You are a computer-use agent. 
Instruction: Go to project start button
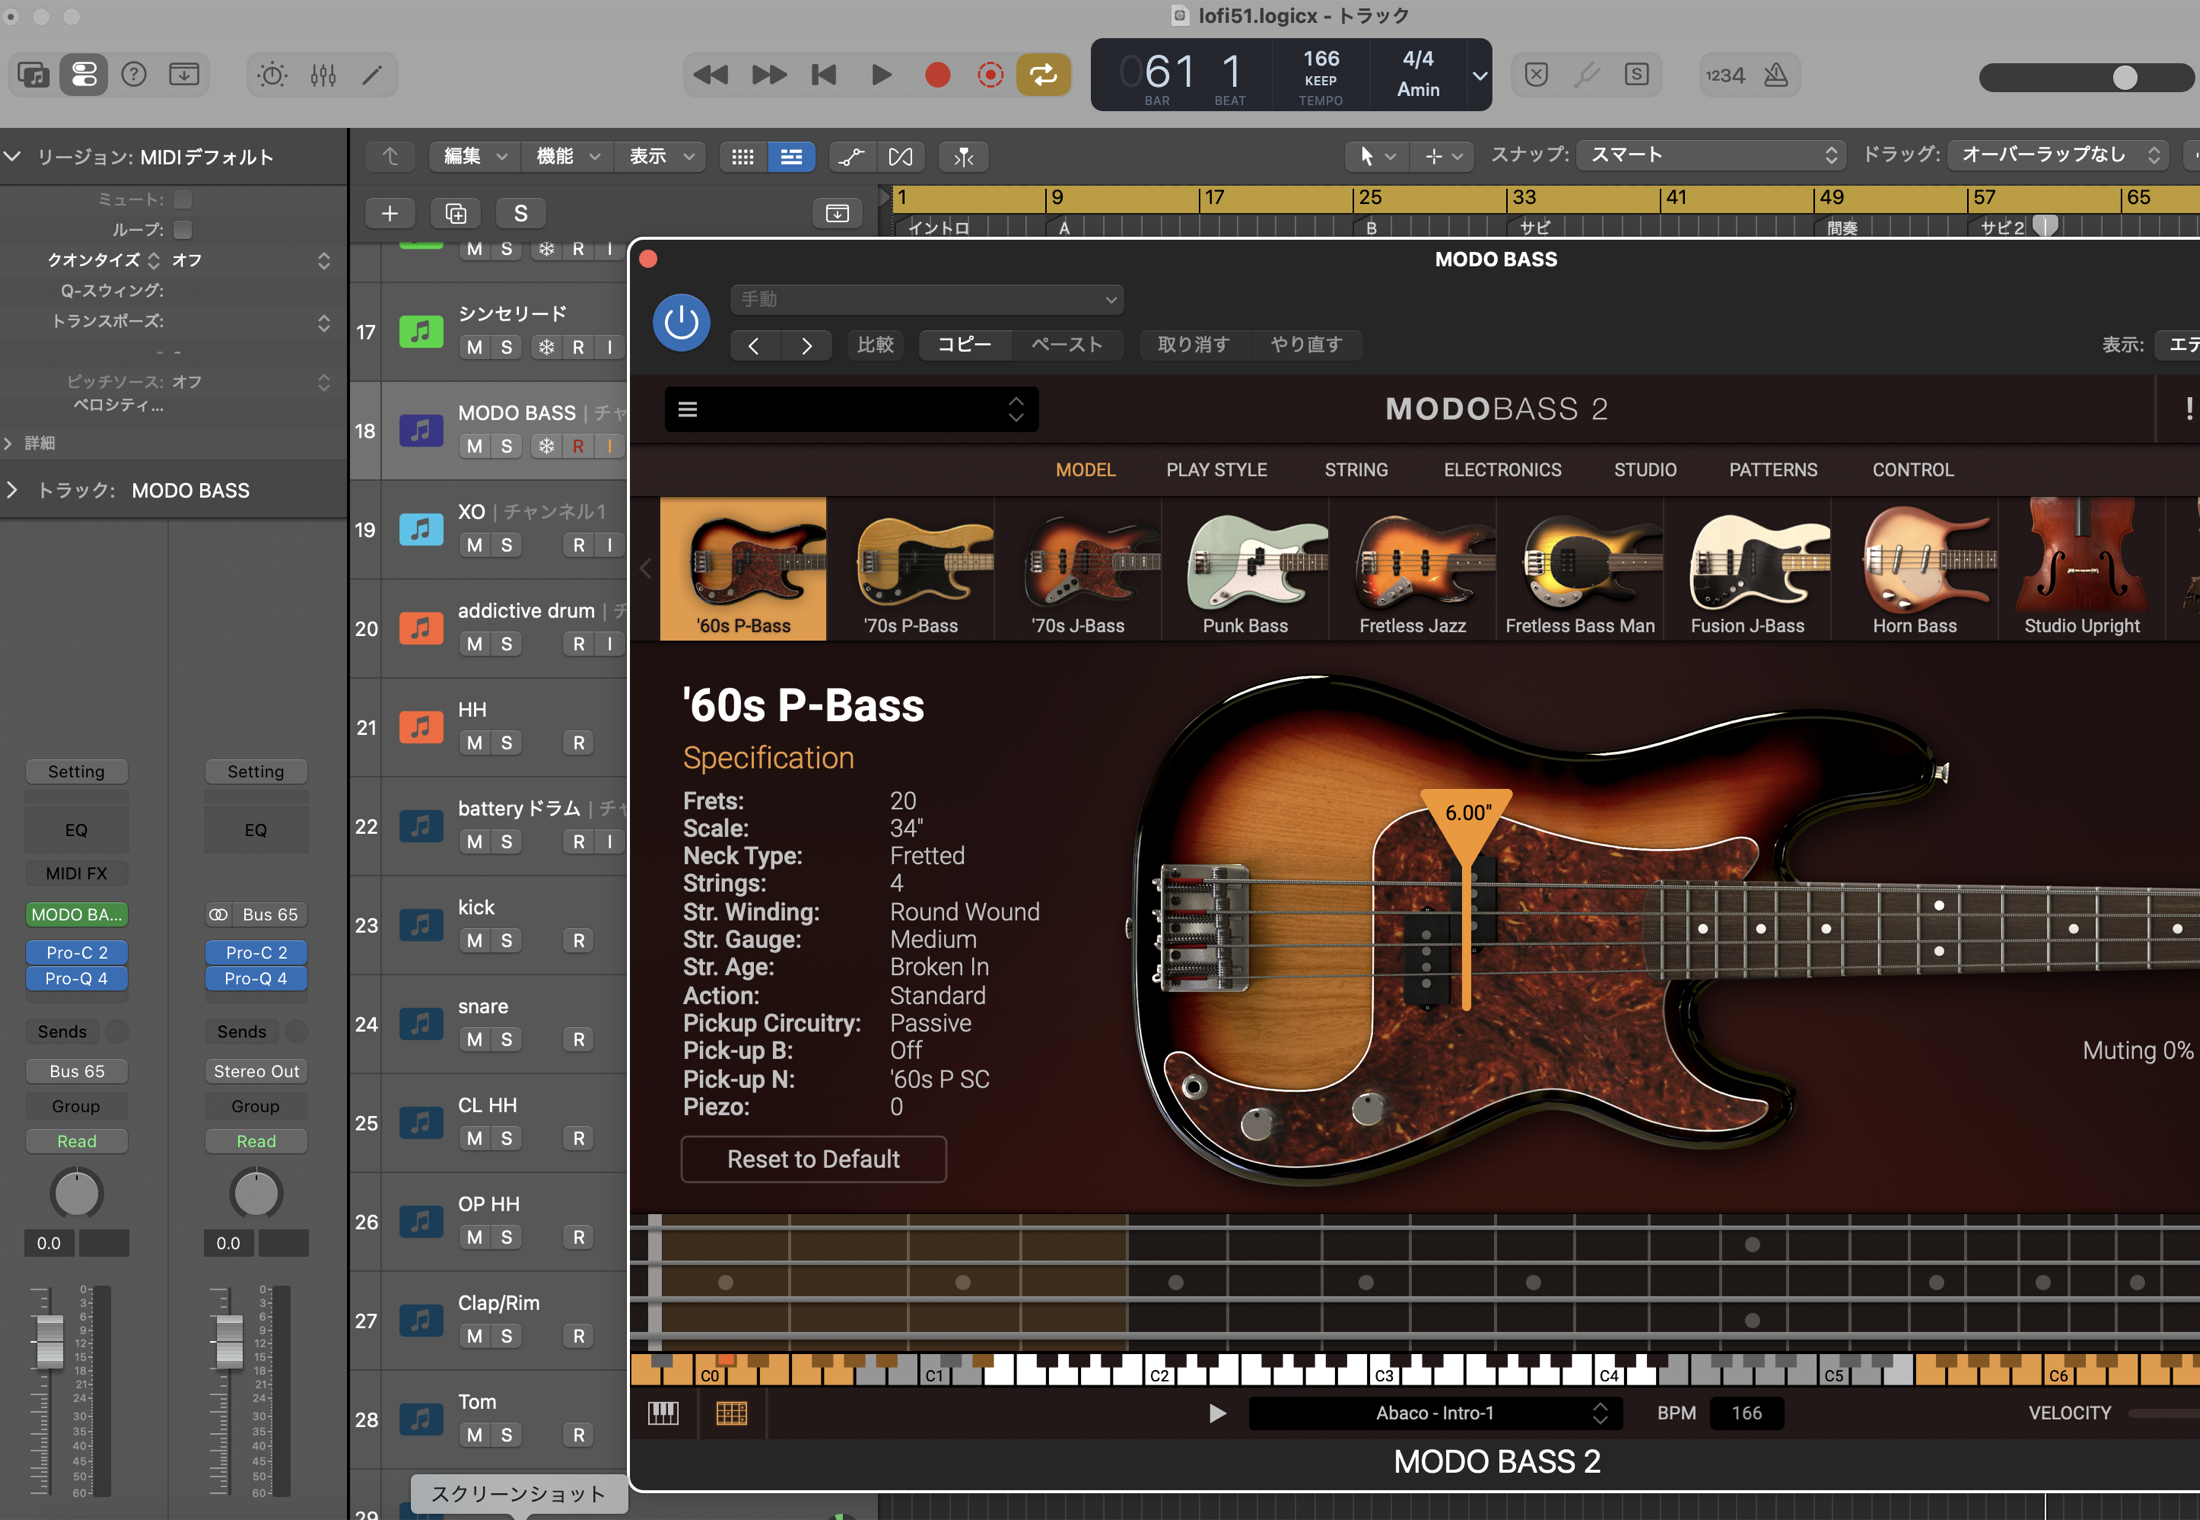(824, 75)
